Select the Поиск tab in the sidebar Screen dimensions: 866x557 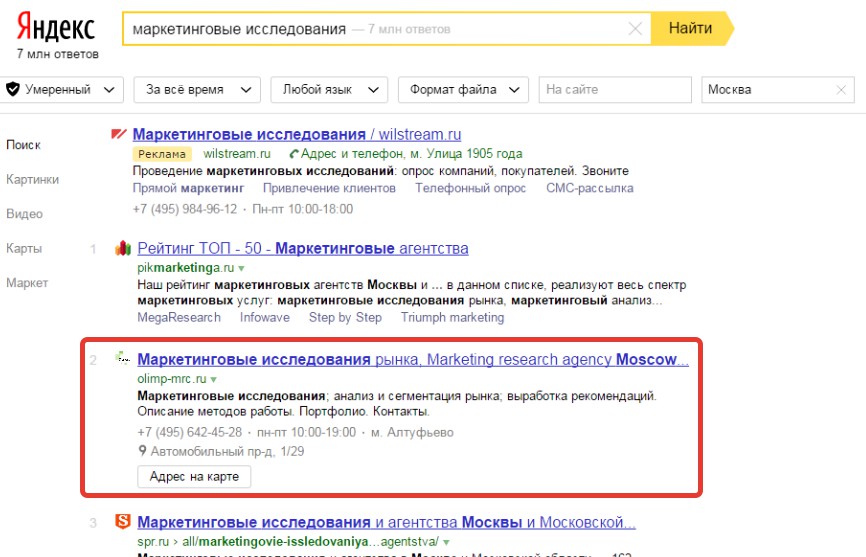coord(23,145)
